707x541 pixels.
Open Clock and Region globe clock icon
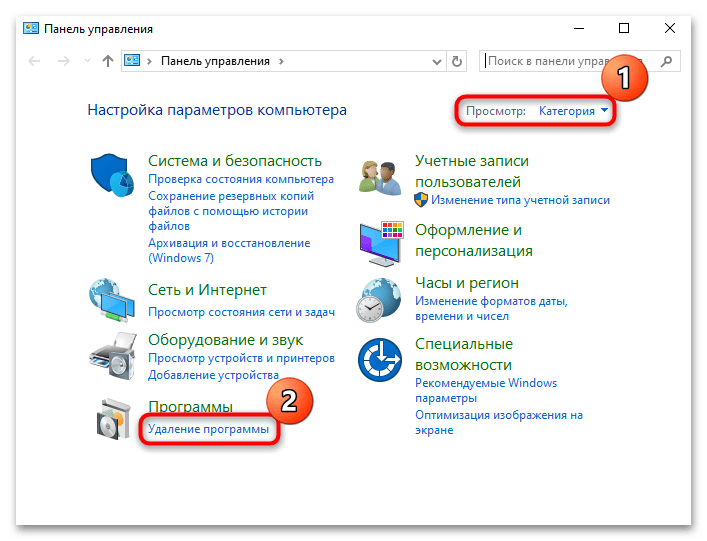(379, 300)
